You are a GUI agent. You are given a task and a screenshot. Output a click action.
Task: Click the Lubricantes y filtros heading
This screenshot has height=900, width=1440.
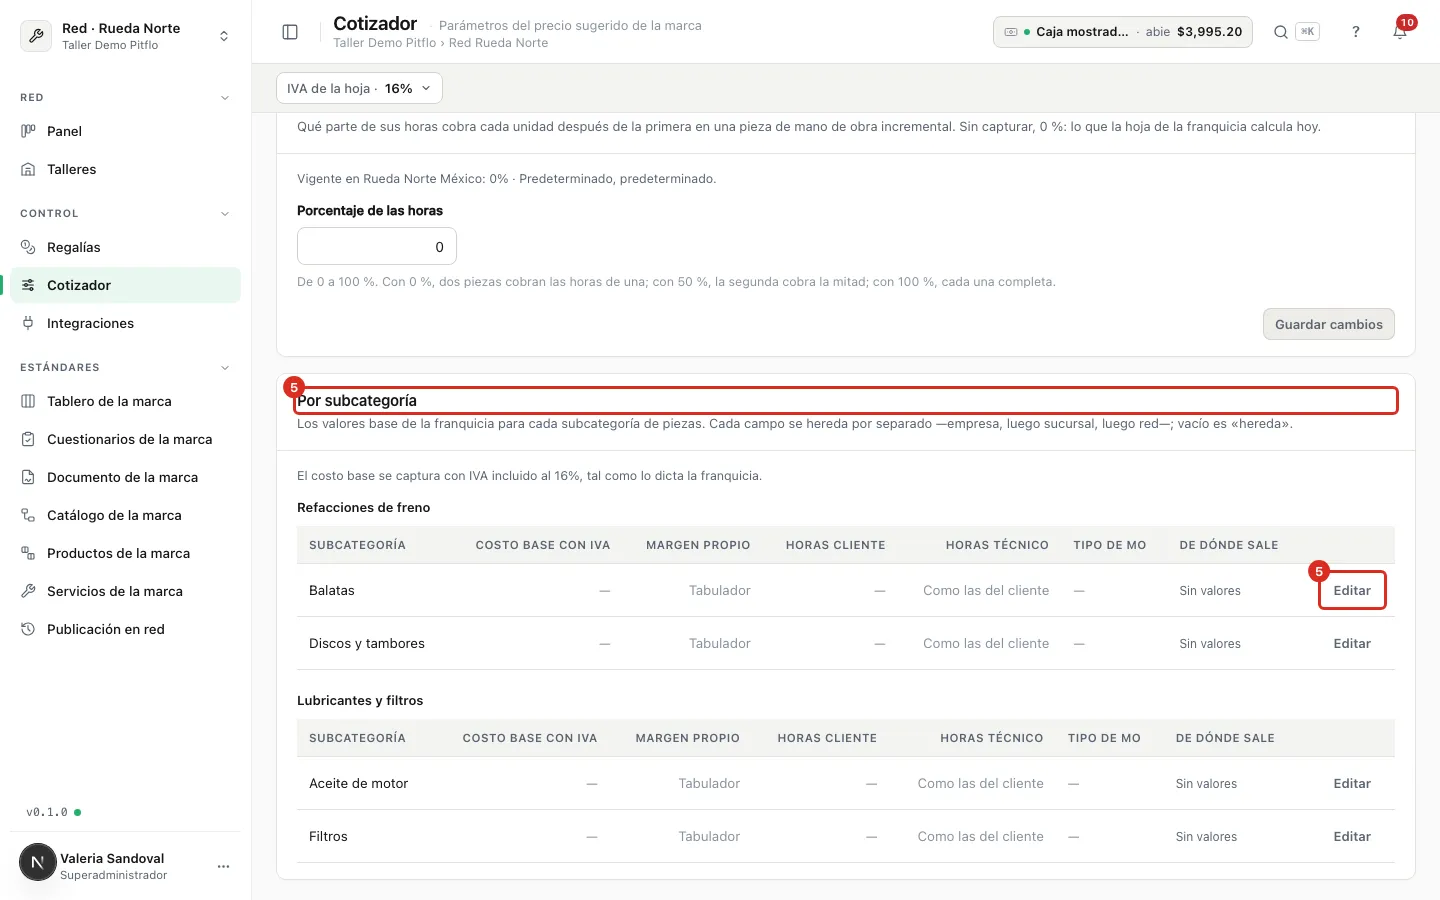(x=360, y=700)
